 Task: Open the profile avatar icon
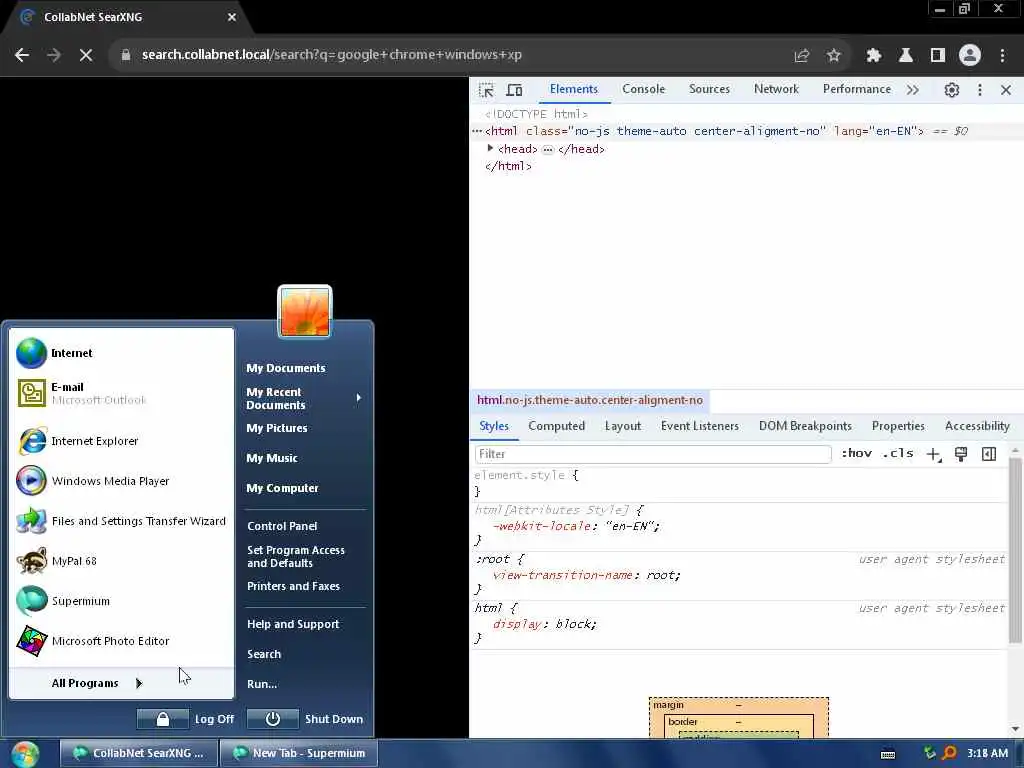tap(970, 56)
